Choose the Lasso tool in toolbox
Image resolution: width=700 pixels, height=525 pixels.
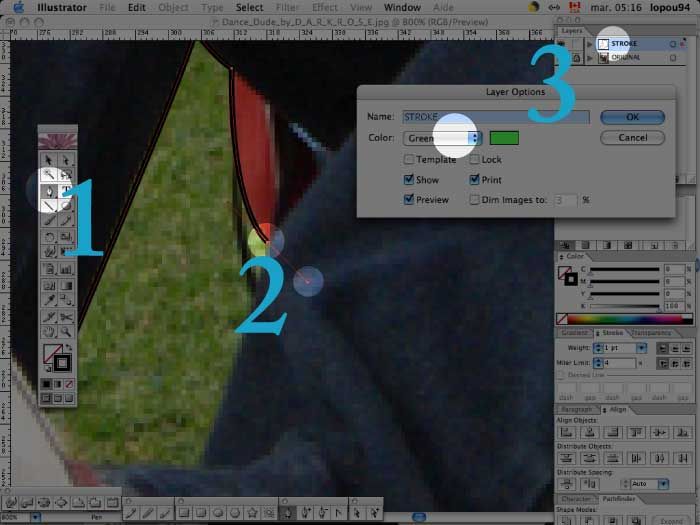click(66, 175)
